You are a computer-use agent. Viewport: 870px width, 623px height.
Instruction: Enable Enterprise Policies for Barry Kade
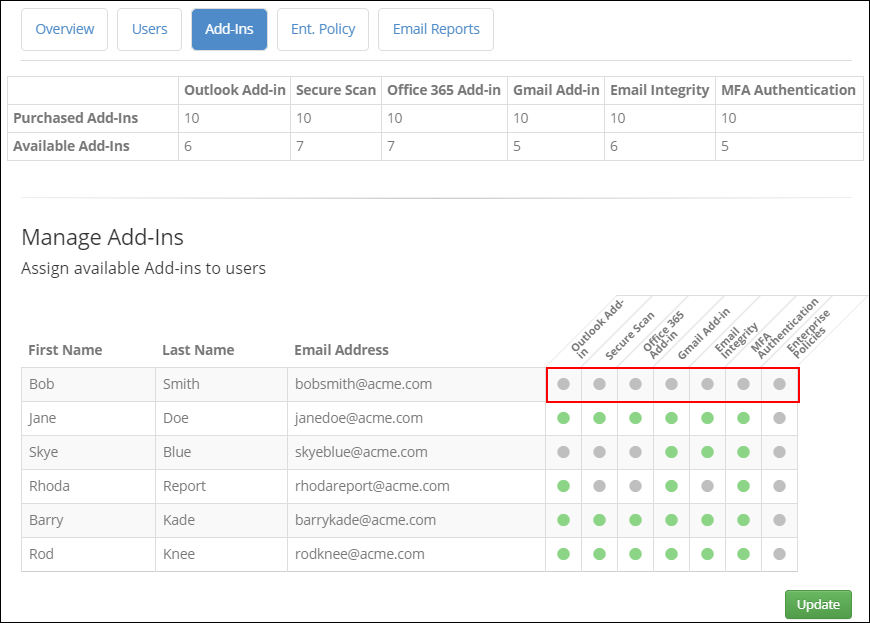point(780,520)
